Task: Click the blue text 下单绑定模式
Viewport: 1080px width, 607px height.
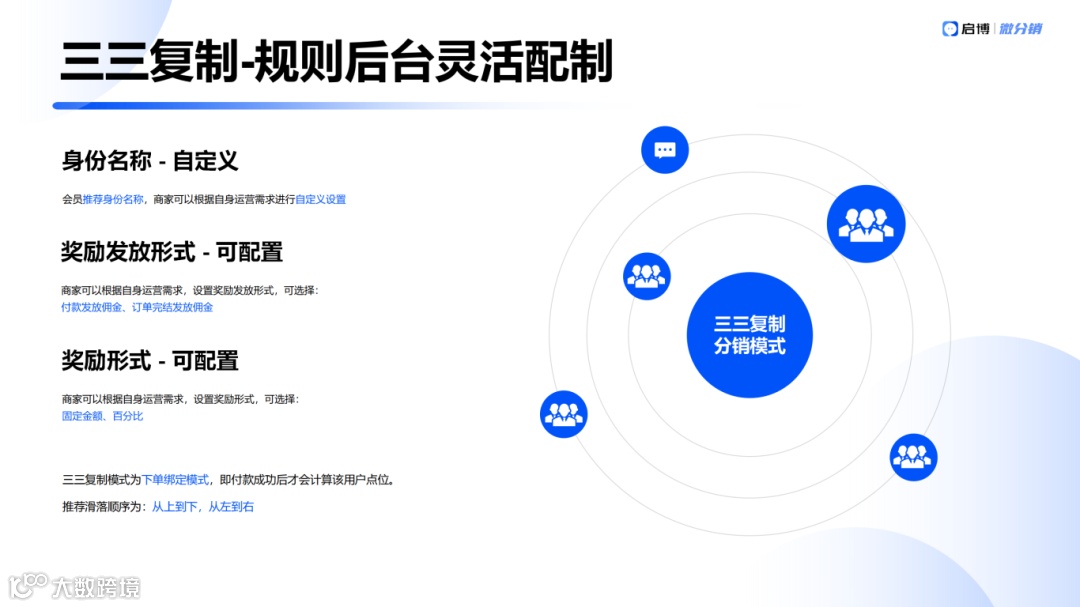Action: point(175,480)
